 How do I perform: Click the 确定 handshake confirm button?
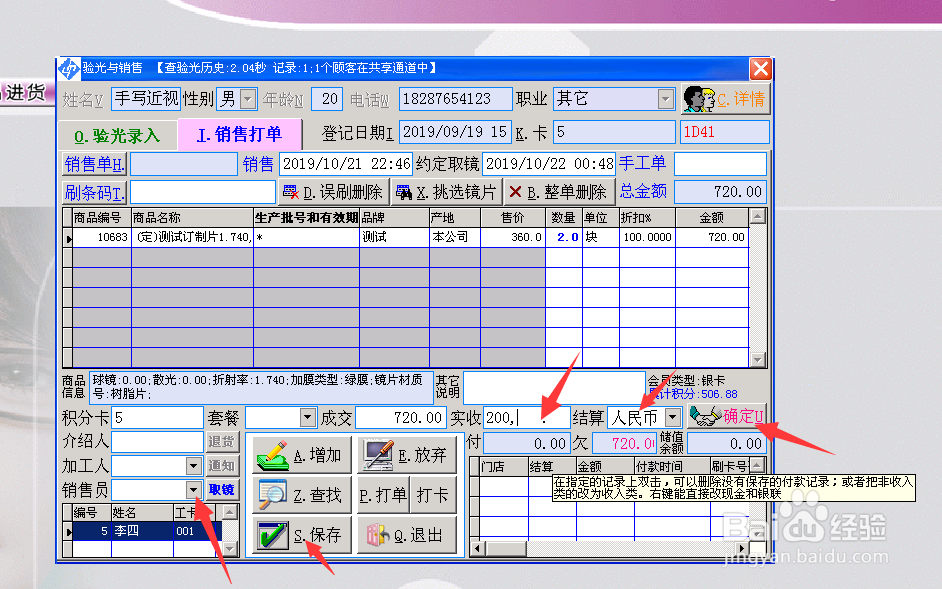(727, 416)
